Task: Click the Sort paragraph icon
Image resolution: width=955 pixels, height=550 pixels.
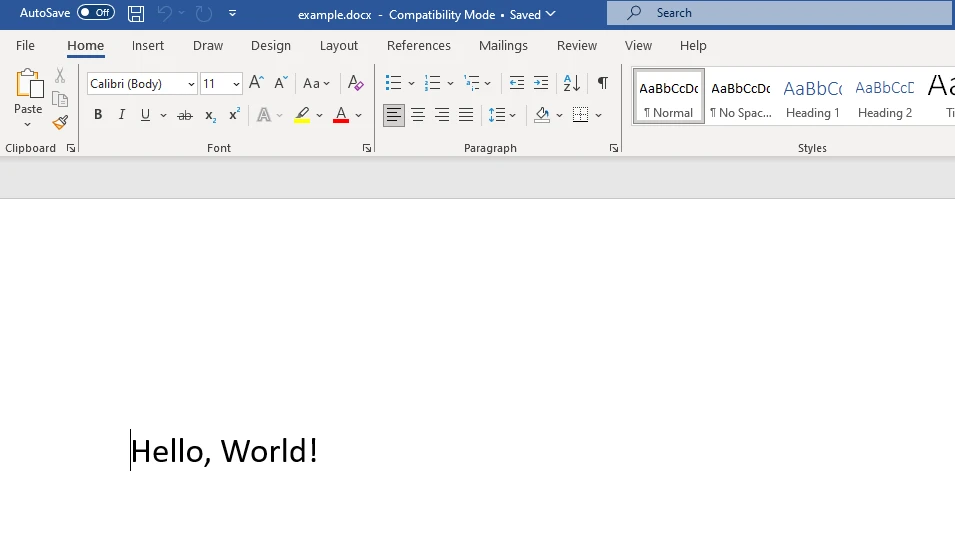Action: pyautogui.click(x=571, y=84)
